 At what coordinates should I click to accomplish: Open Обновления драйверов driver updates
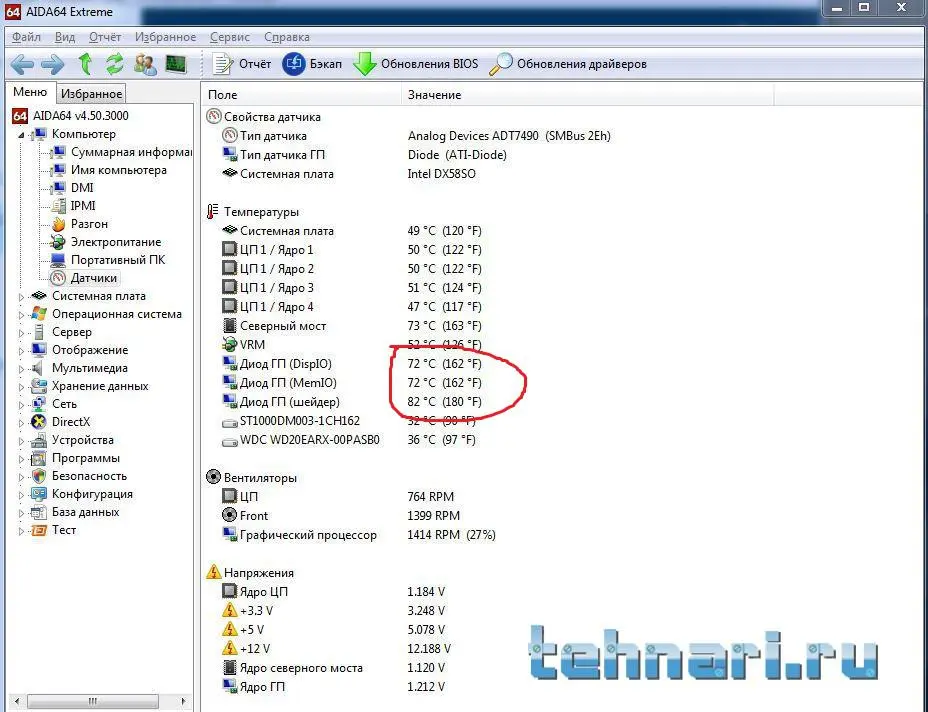568,64
